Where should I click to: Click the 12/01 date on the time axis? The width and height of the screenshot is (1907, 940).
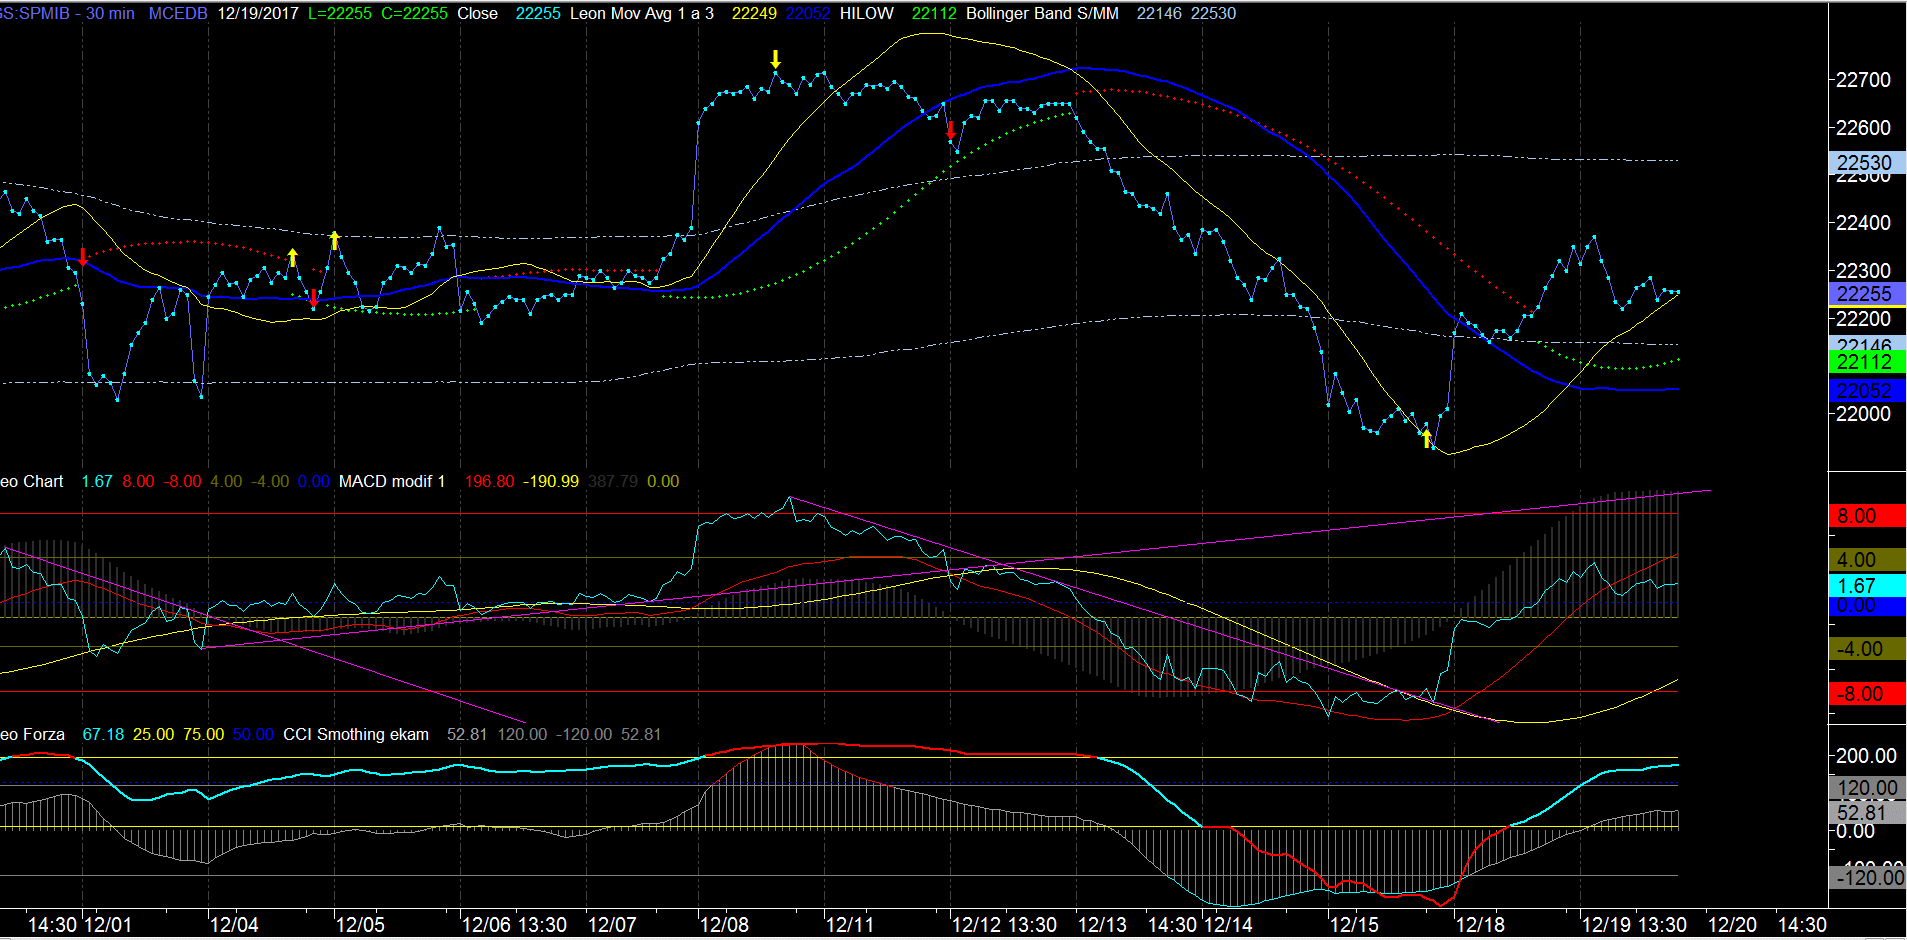108,925
